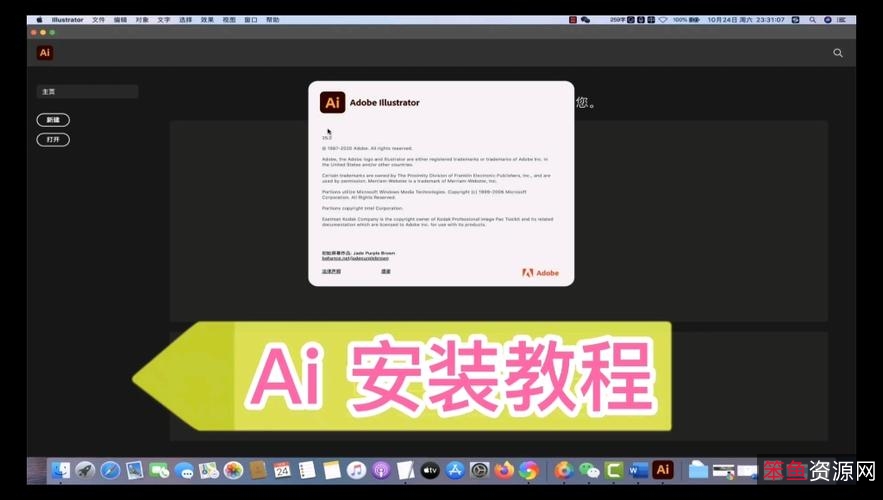
Task: Click the Siri icon in the menu bar
Action: click(x=828, y=20)
